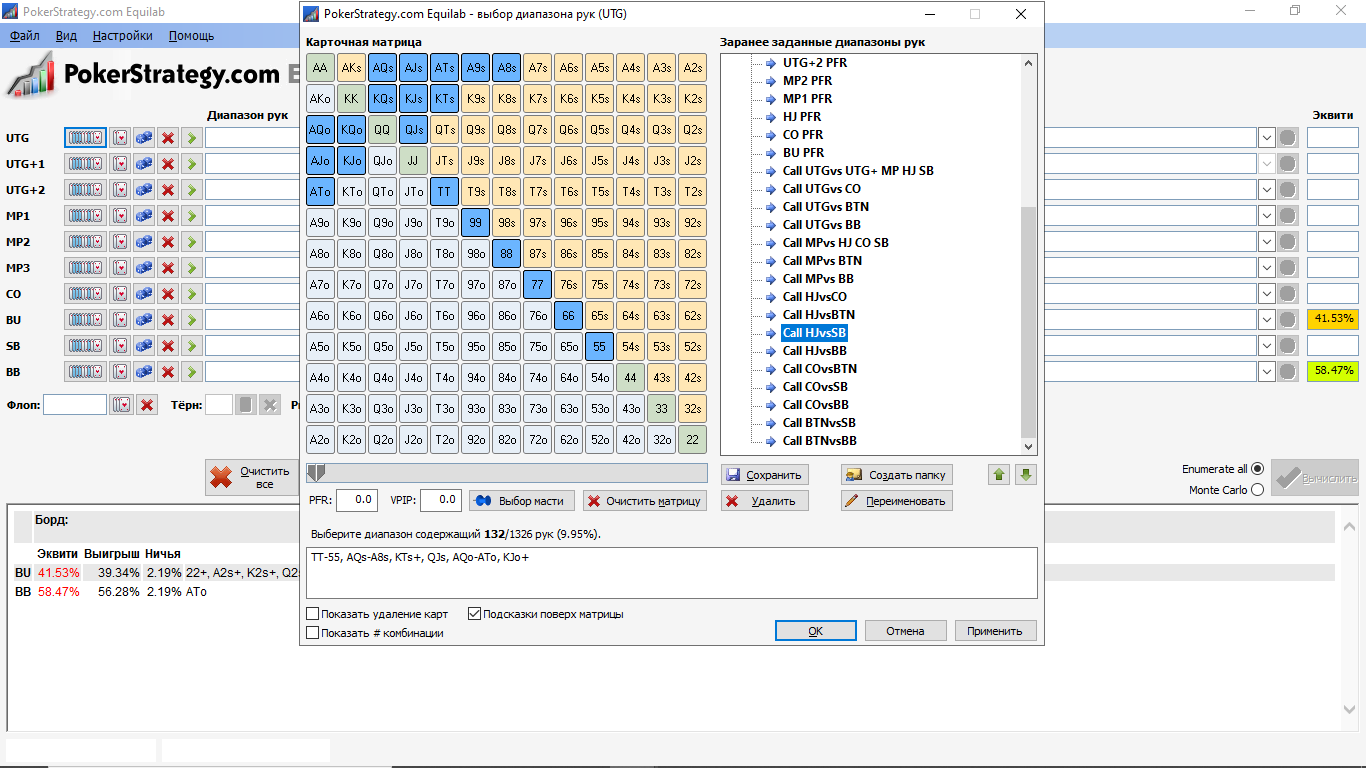Enable the Показать # комбинации checkbox
The image size is (1366, 768).
[313, 633]
